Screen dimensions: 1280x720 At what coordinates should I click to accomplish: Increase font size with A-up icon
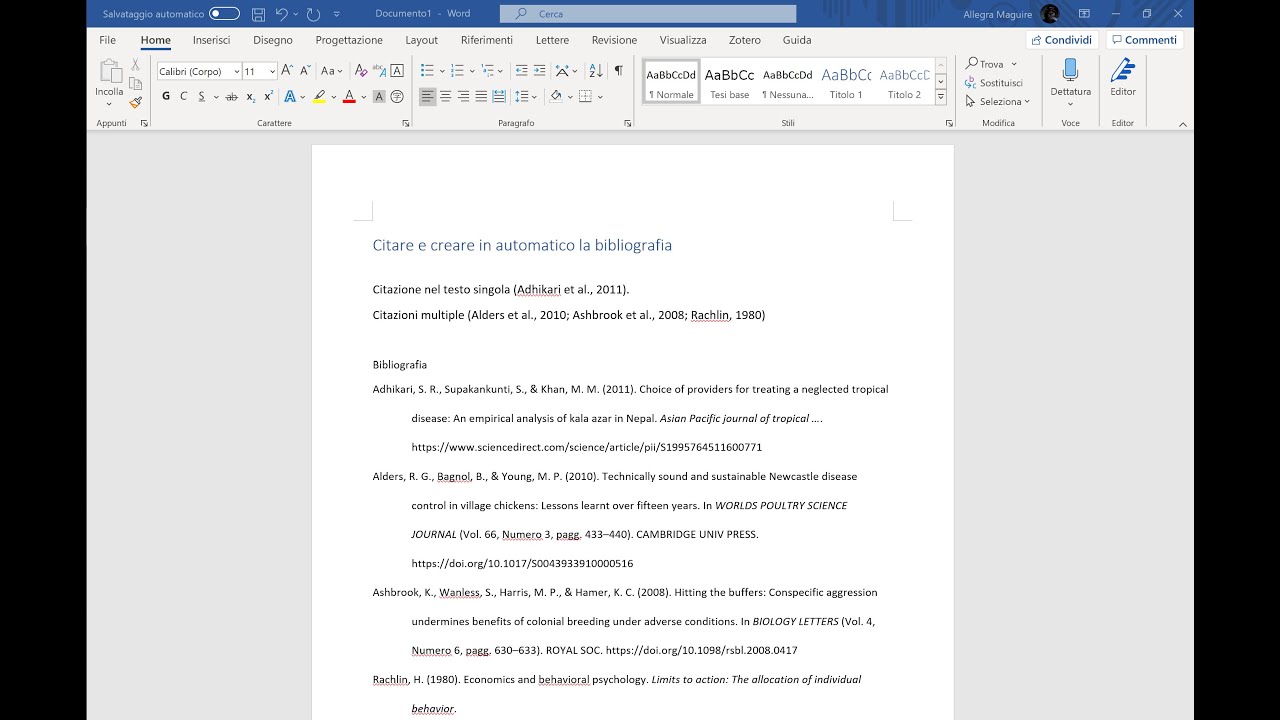pyautogui.click(x=287, y=71)
